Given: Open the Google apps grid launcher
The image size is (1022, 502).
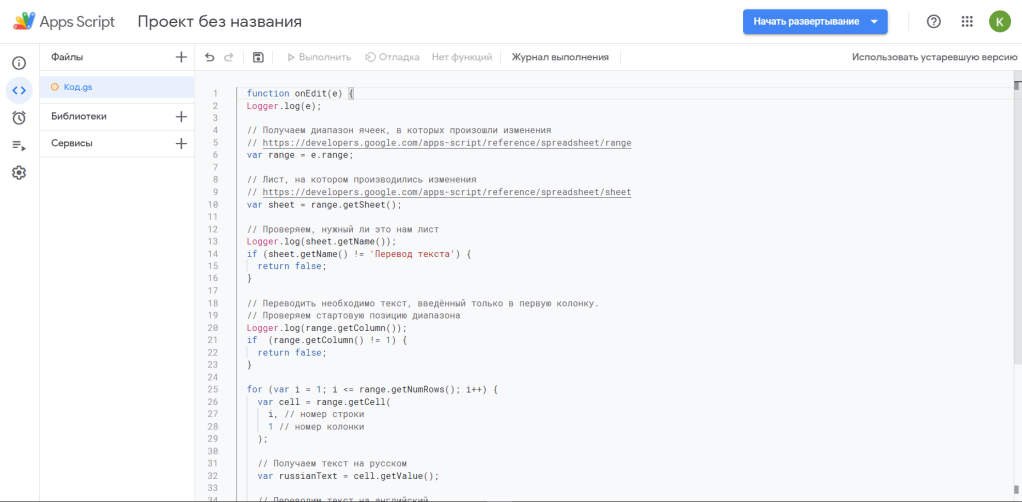Looking at the screenshot, I should [966, 22].
